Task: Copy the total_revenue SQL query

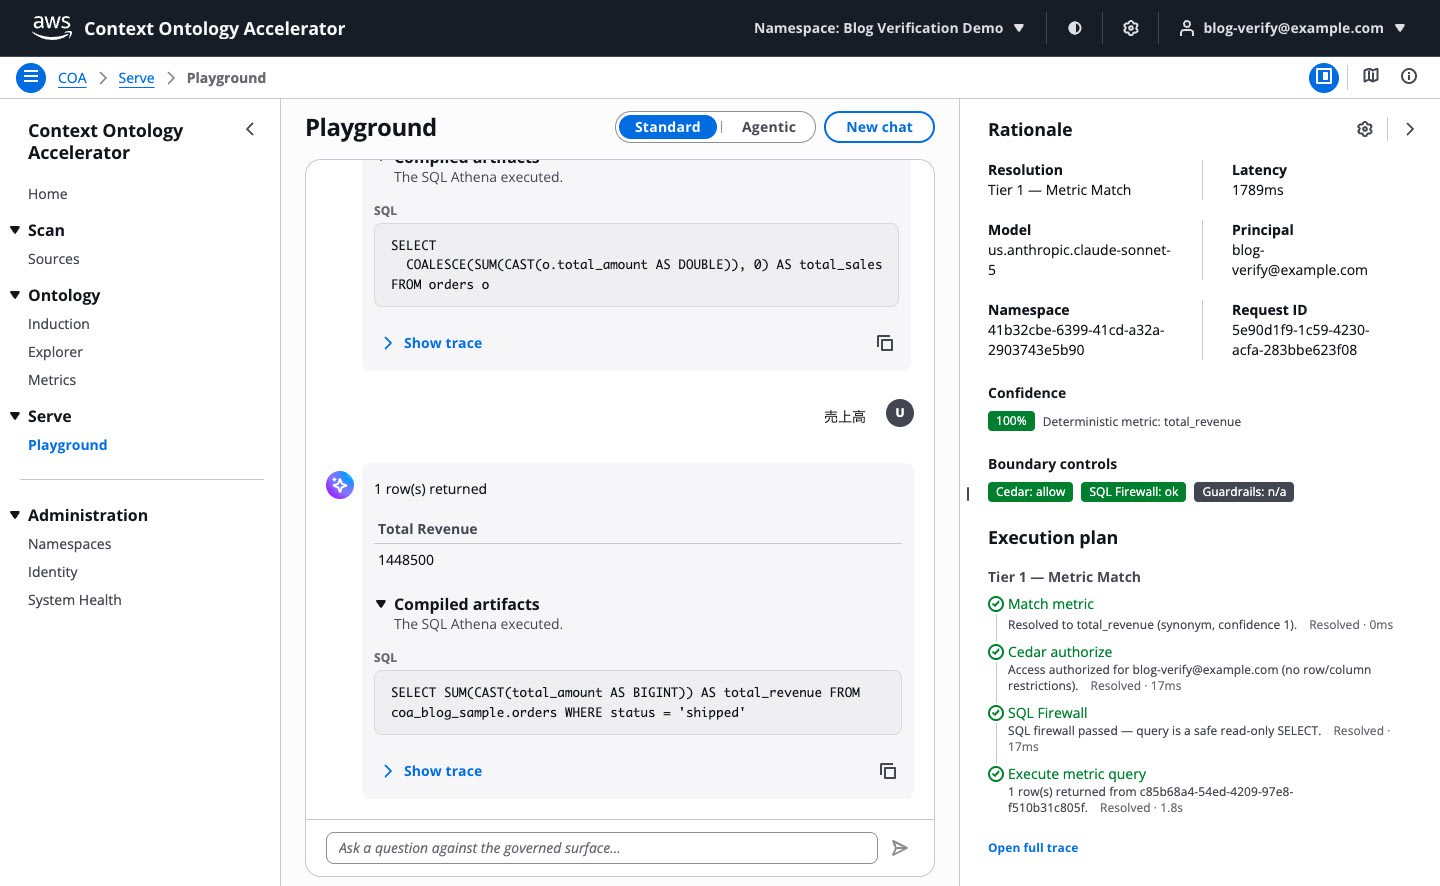Action: click(887, 771)
